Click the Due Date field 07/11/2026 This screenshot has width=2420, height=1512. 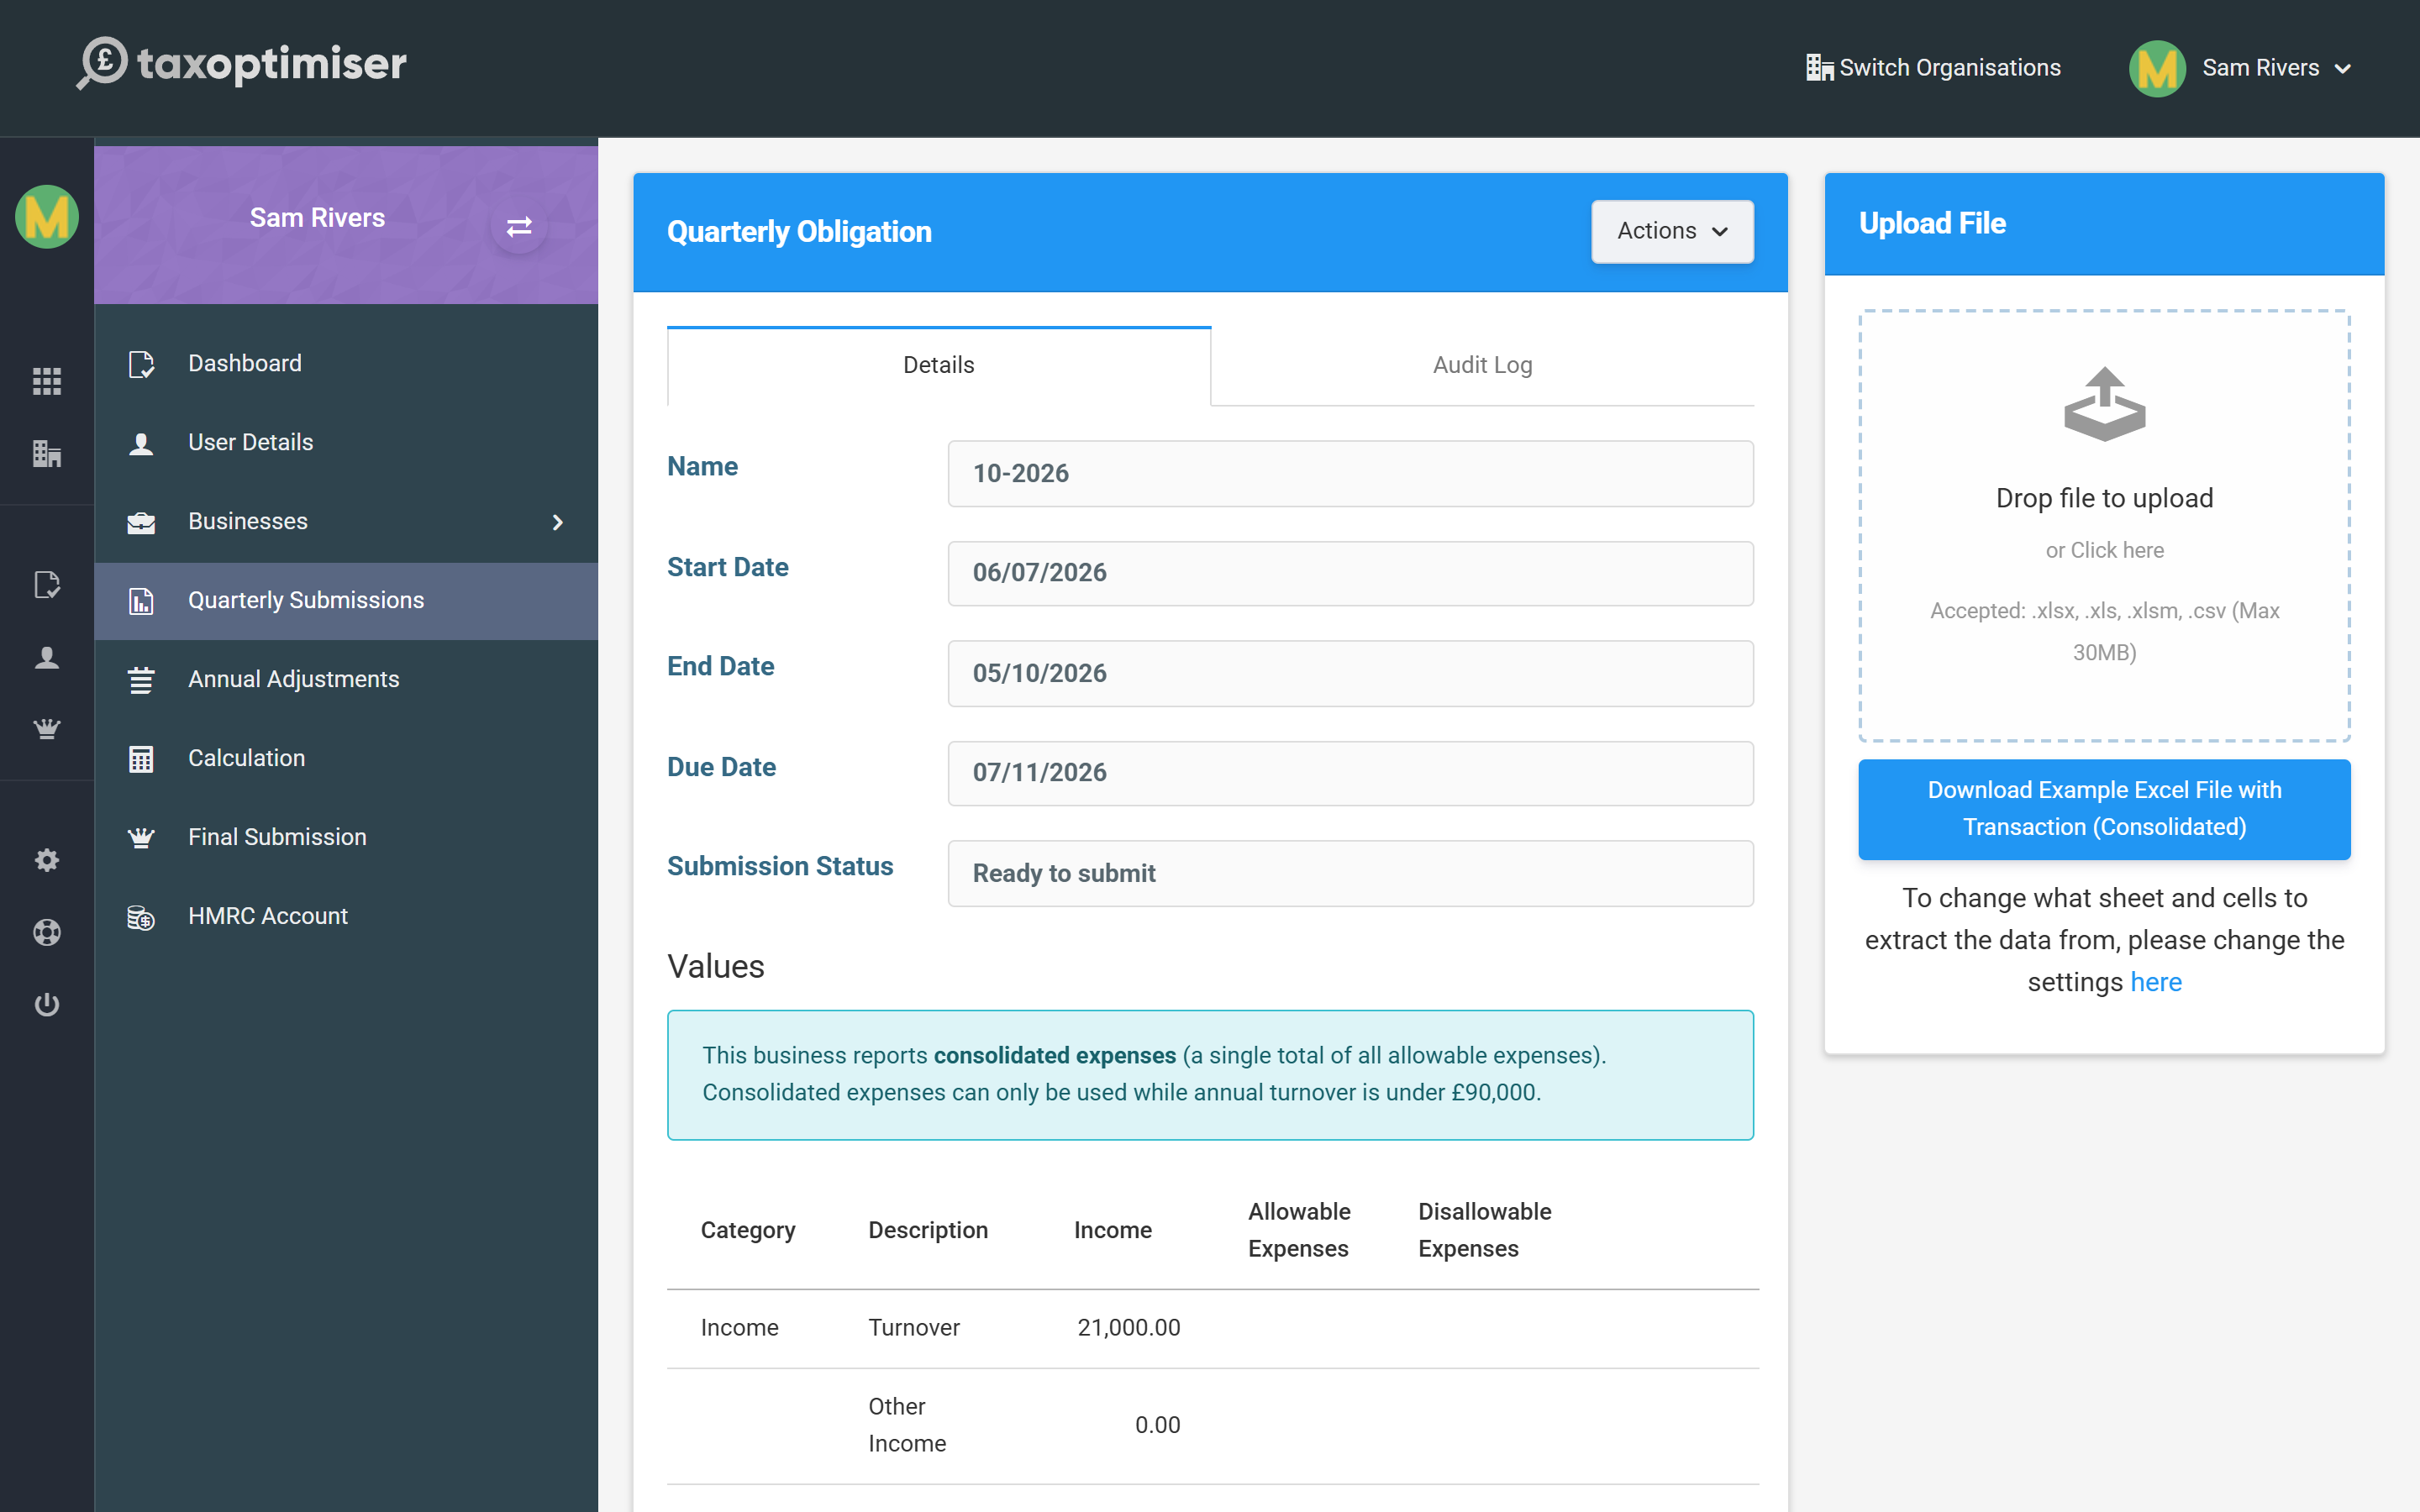pos(1350,773)
